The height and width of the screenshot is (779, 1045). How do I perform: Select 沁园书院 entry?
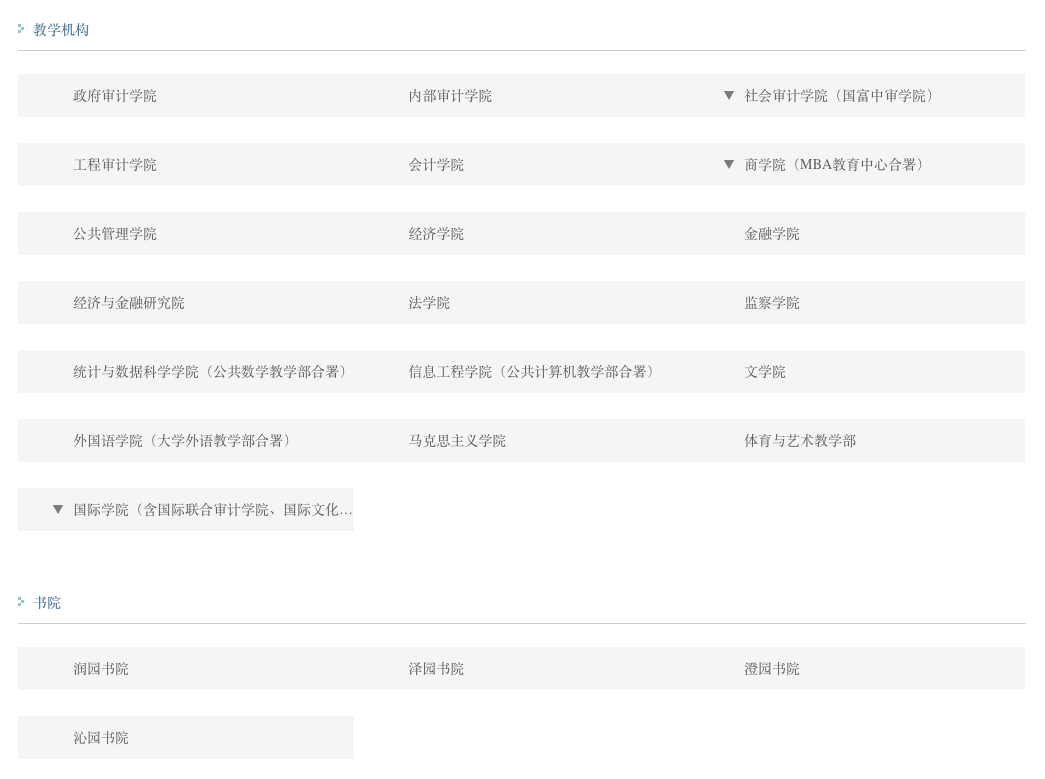pyautogui.click(x=101, y=738)
